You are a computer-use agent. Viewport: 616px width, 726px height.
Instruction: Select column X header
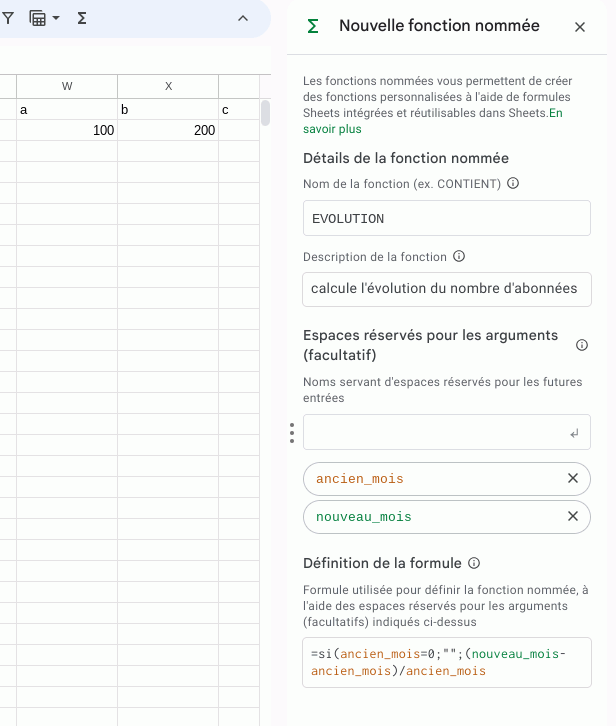click(x=168, y=87)
